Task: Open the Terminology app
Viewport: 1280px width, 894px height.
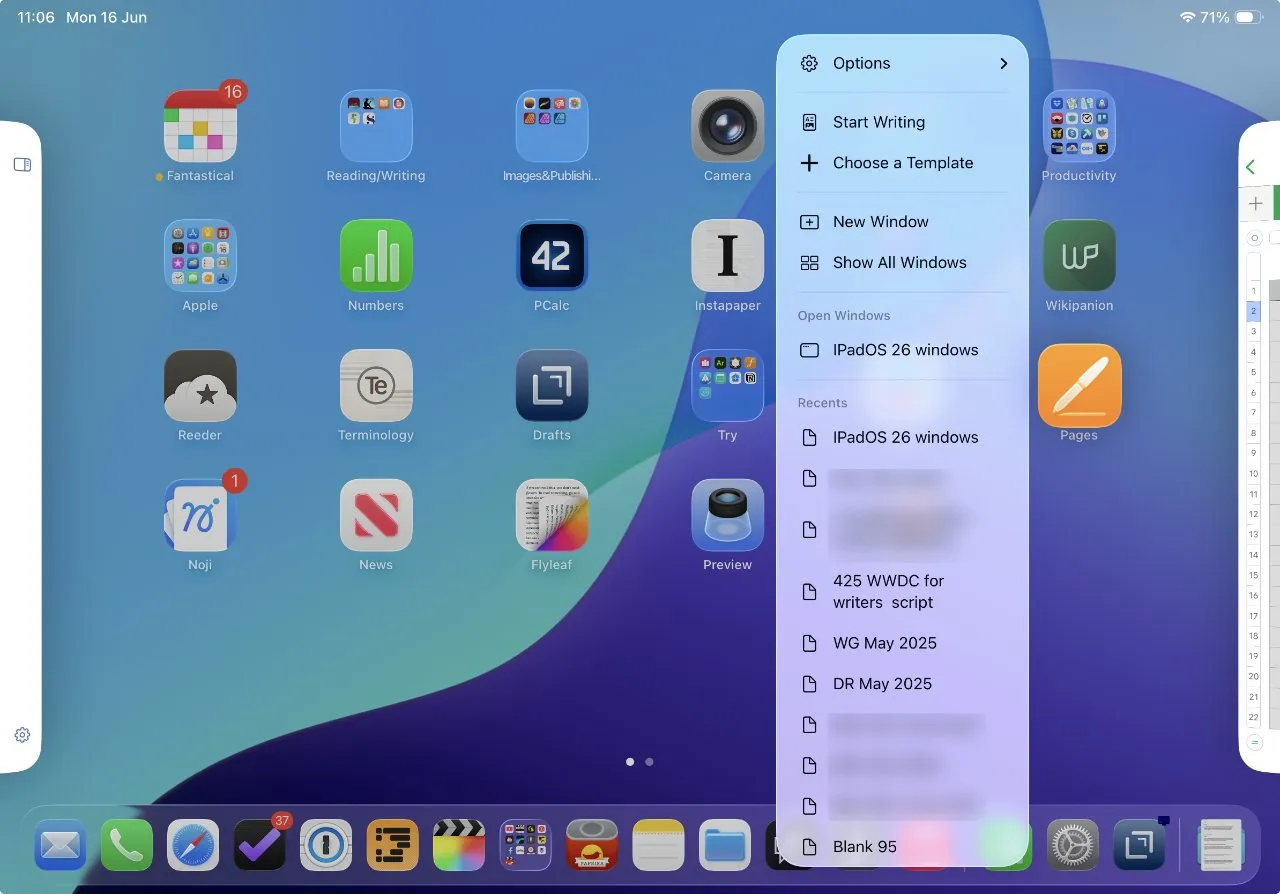Action: tap(376, 386)
